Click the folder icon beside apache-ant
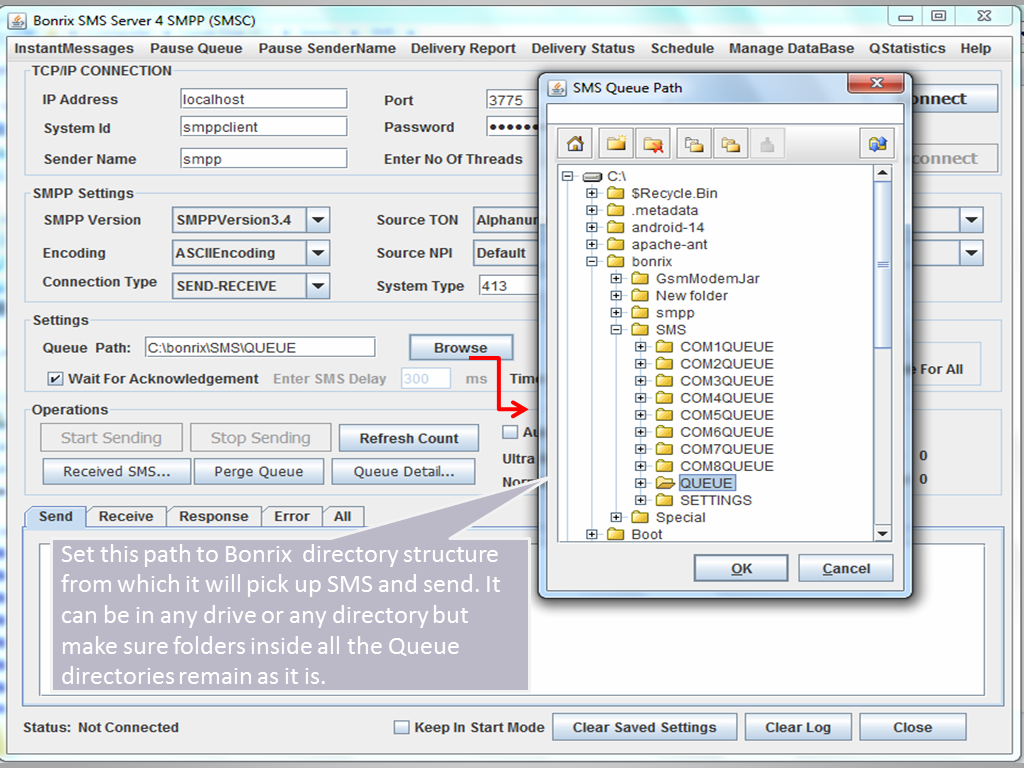This screenshot has width=1024, height=768. [x=615, y=244]
